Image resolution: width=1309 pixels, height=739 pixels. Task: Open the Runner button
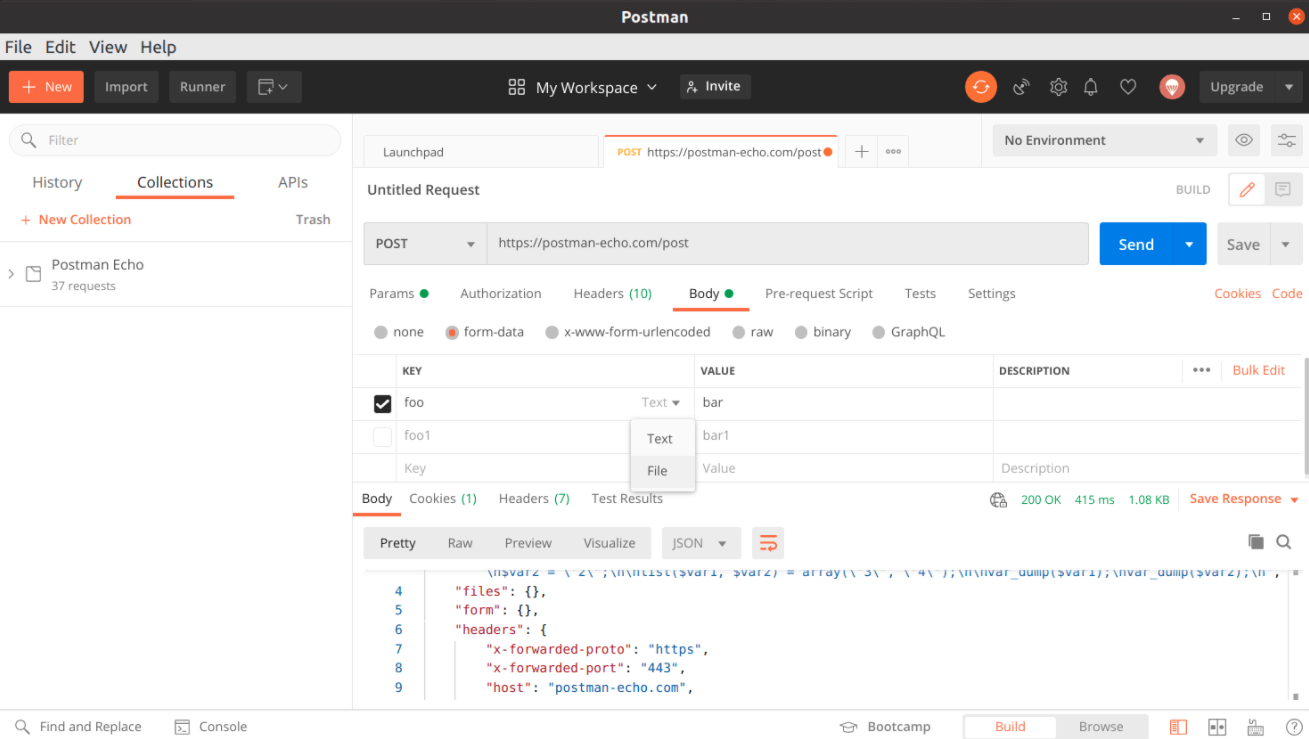click(203, 87)
